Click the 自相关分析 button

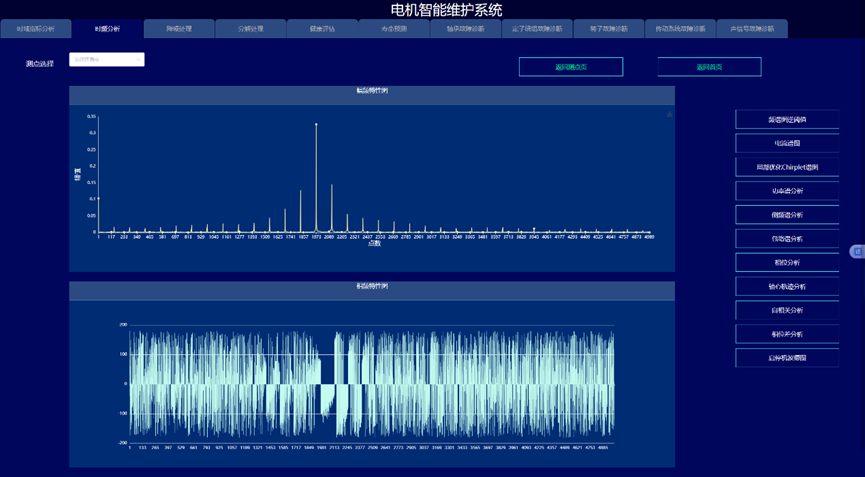point(787,311)
